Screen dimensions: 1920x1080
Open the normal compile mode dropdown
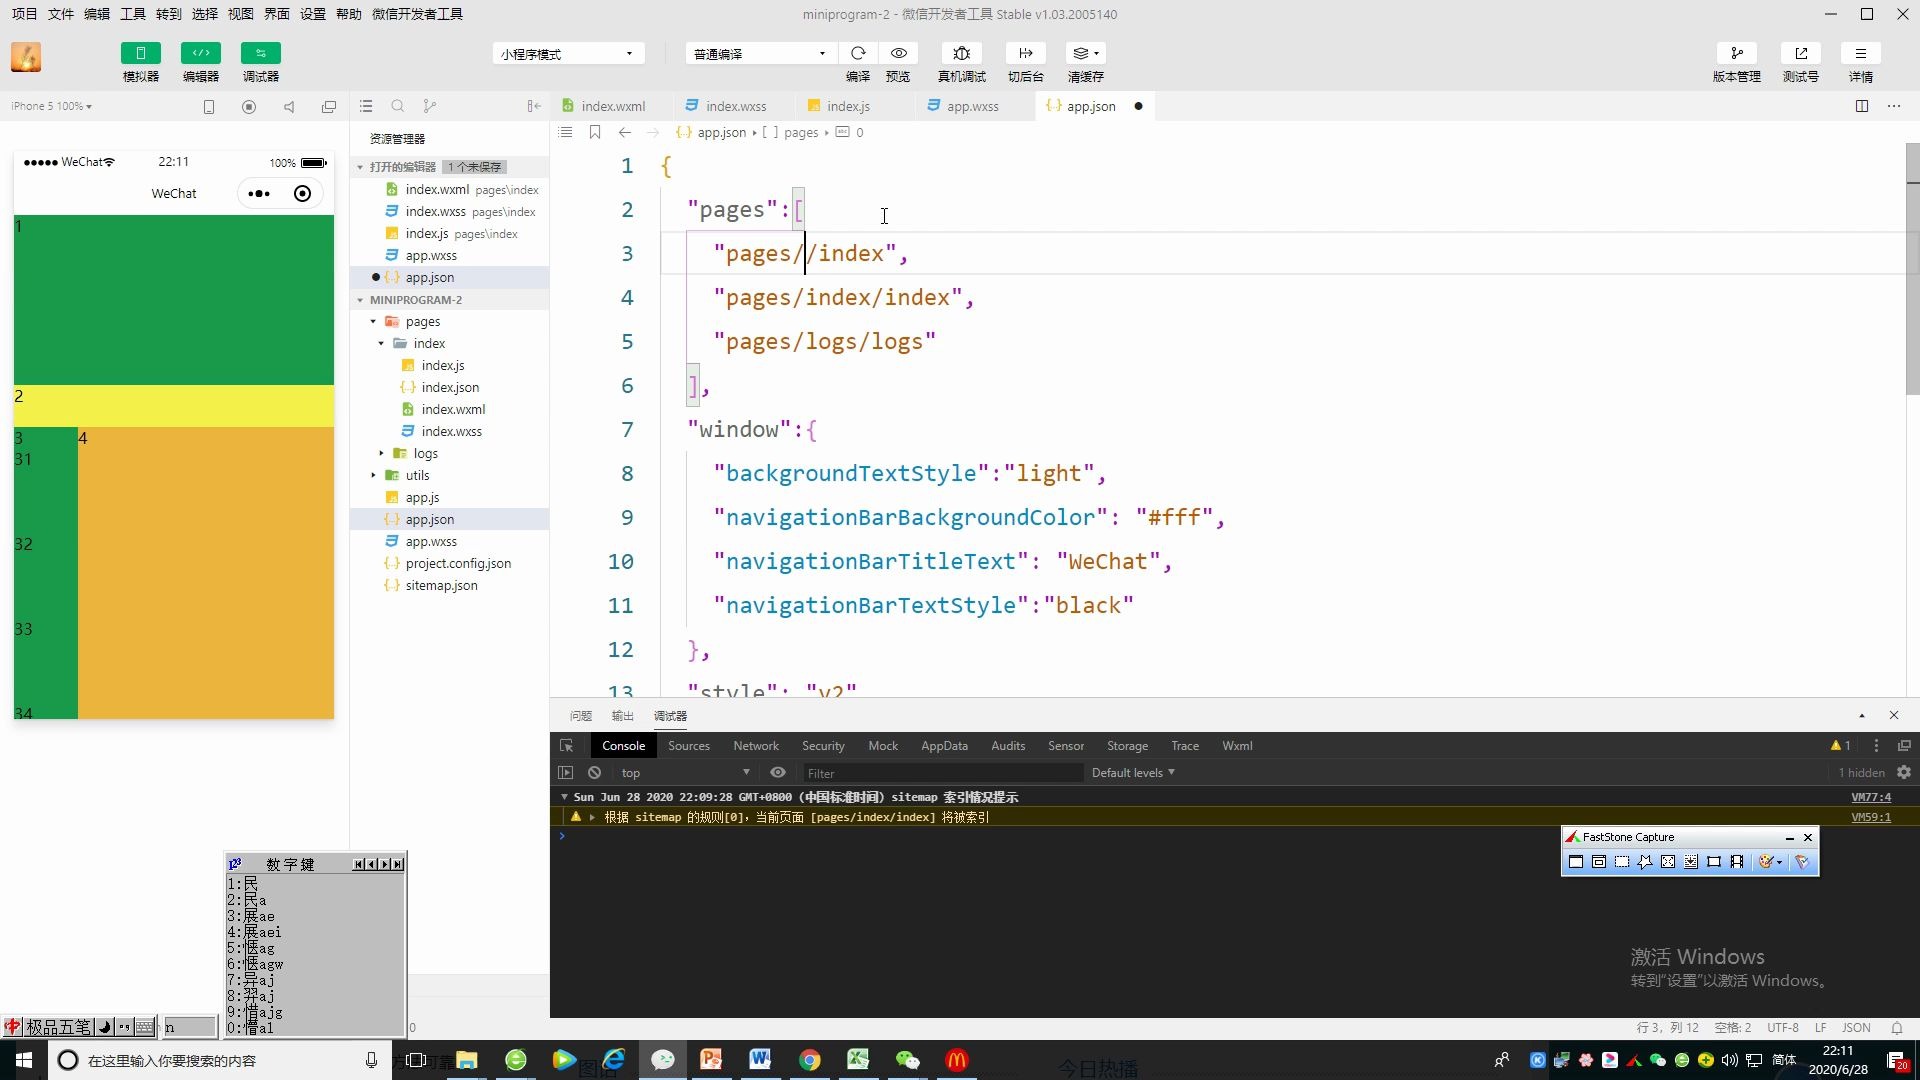coord(760,54)
